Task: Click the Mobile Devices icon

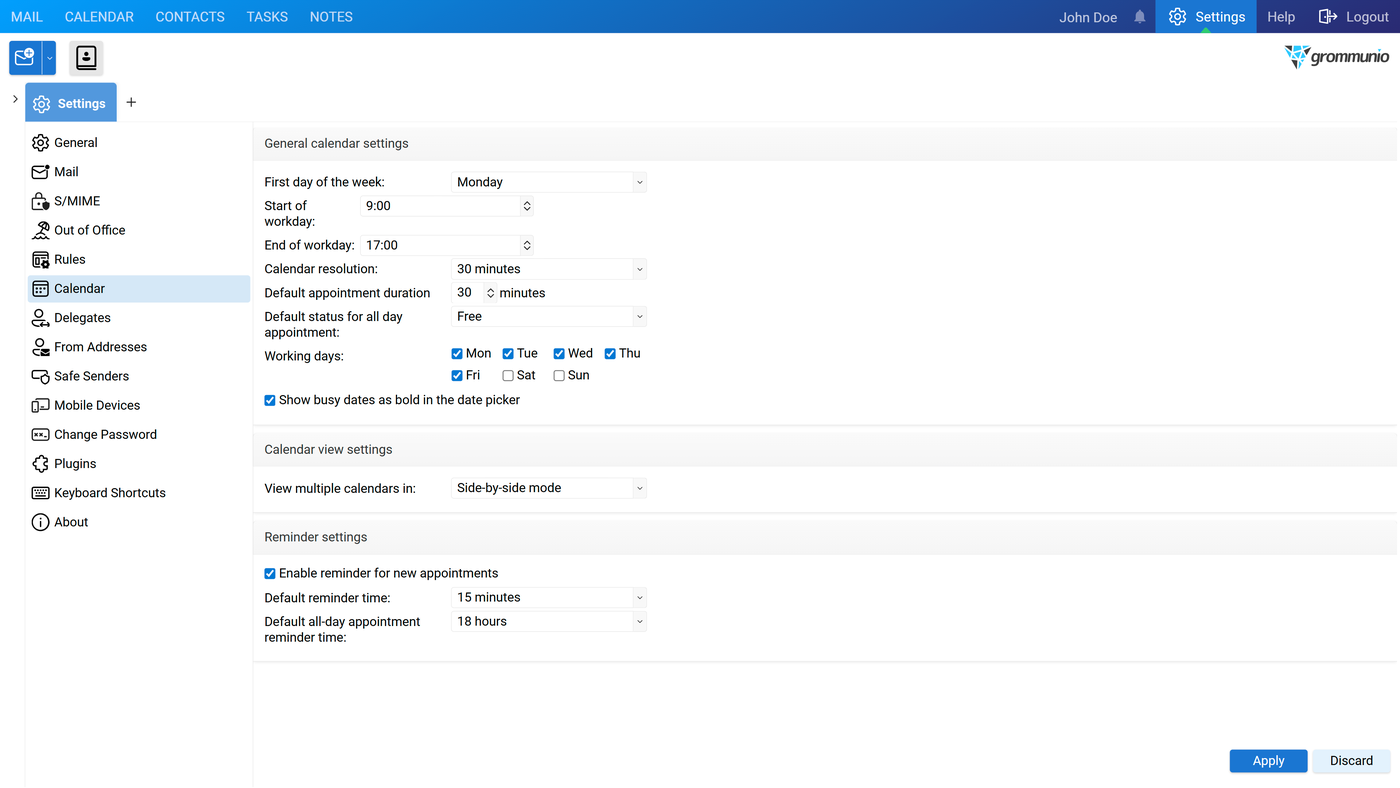Action: tap(40, 405)
